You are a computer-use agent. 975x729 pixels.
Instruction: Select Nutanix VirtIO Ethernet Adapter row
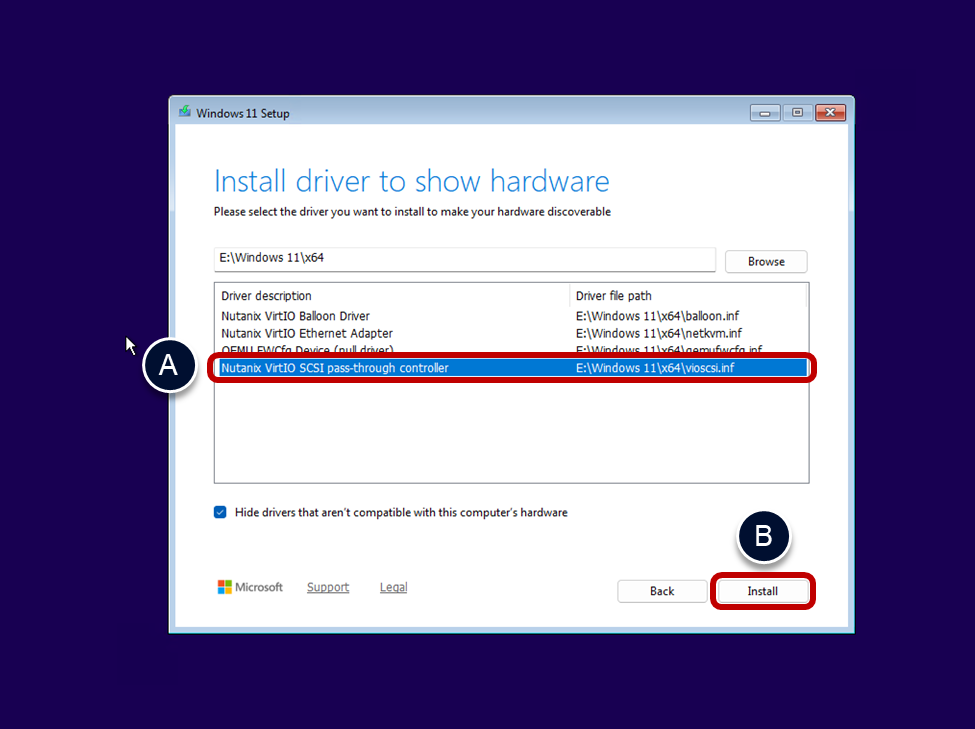point(306,333)
